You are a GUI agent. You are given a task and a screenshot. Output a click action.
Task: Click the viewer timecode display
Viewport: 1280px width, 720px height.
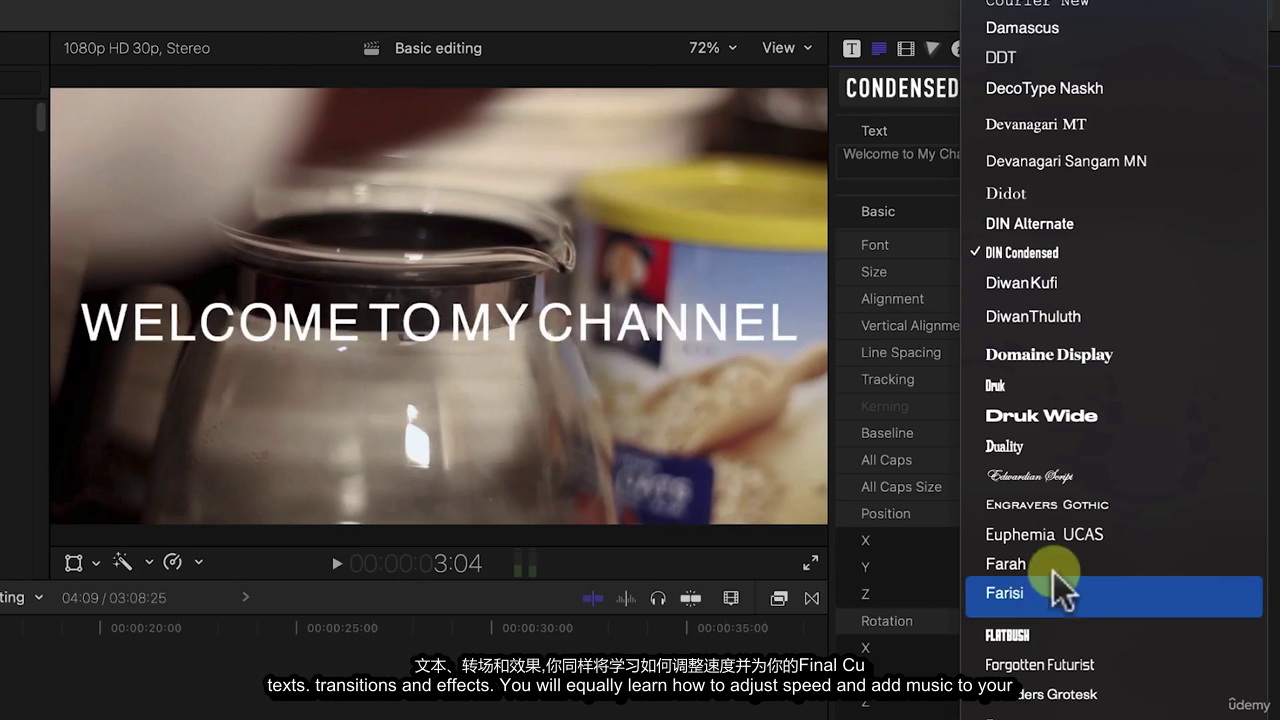416,564
